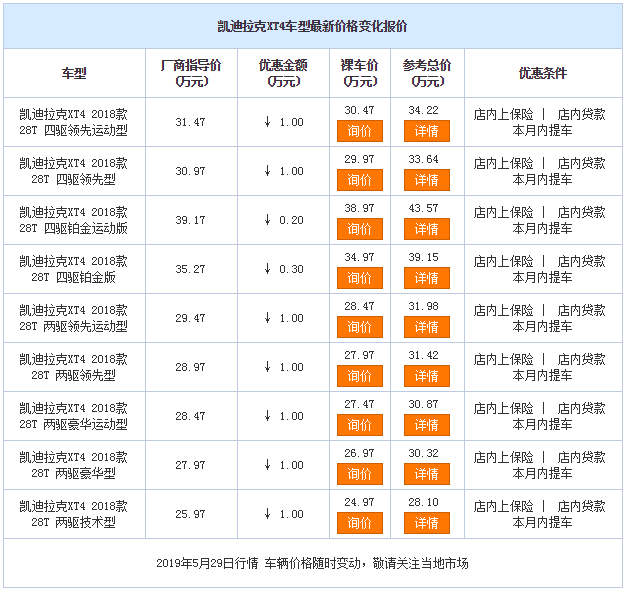
Task: Open 详情 for 28T 两驱技术型 row
Action: tap(426, 523)
